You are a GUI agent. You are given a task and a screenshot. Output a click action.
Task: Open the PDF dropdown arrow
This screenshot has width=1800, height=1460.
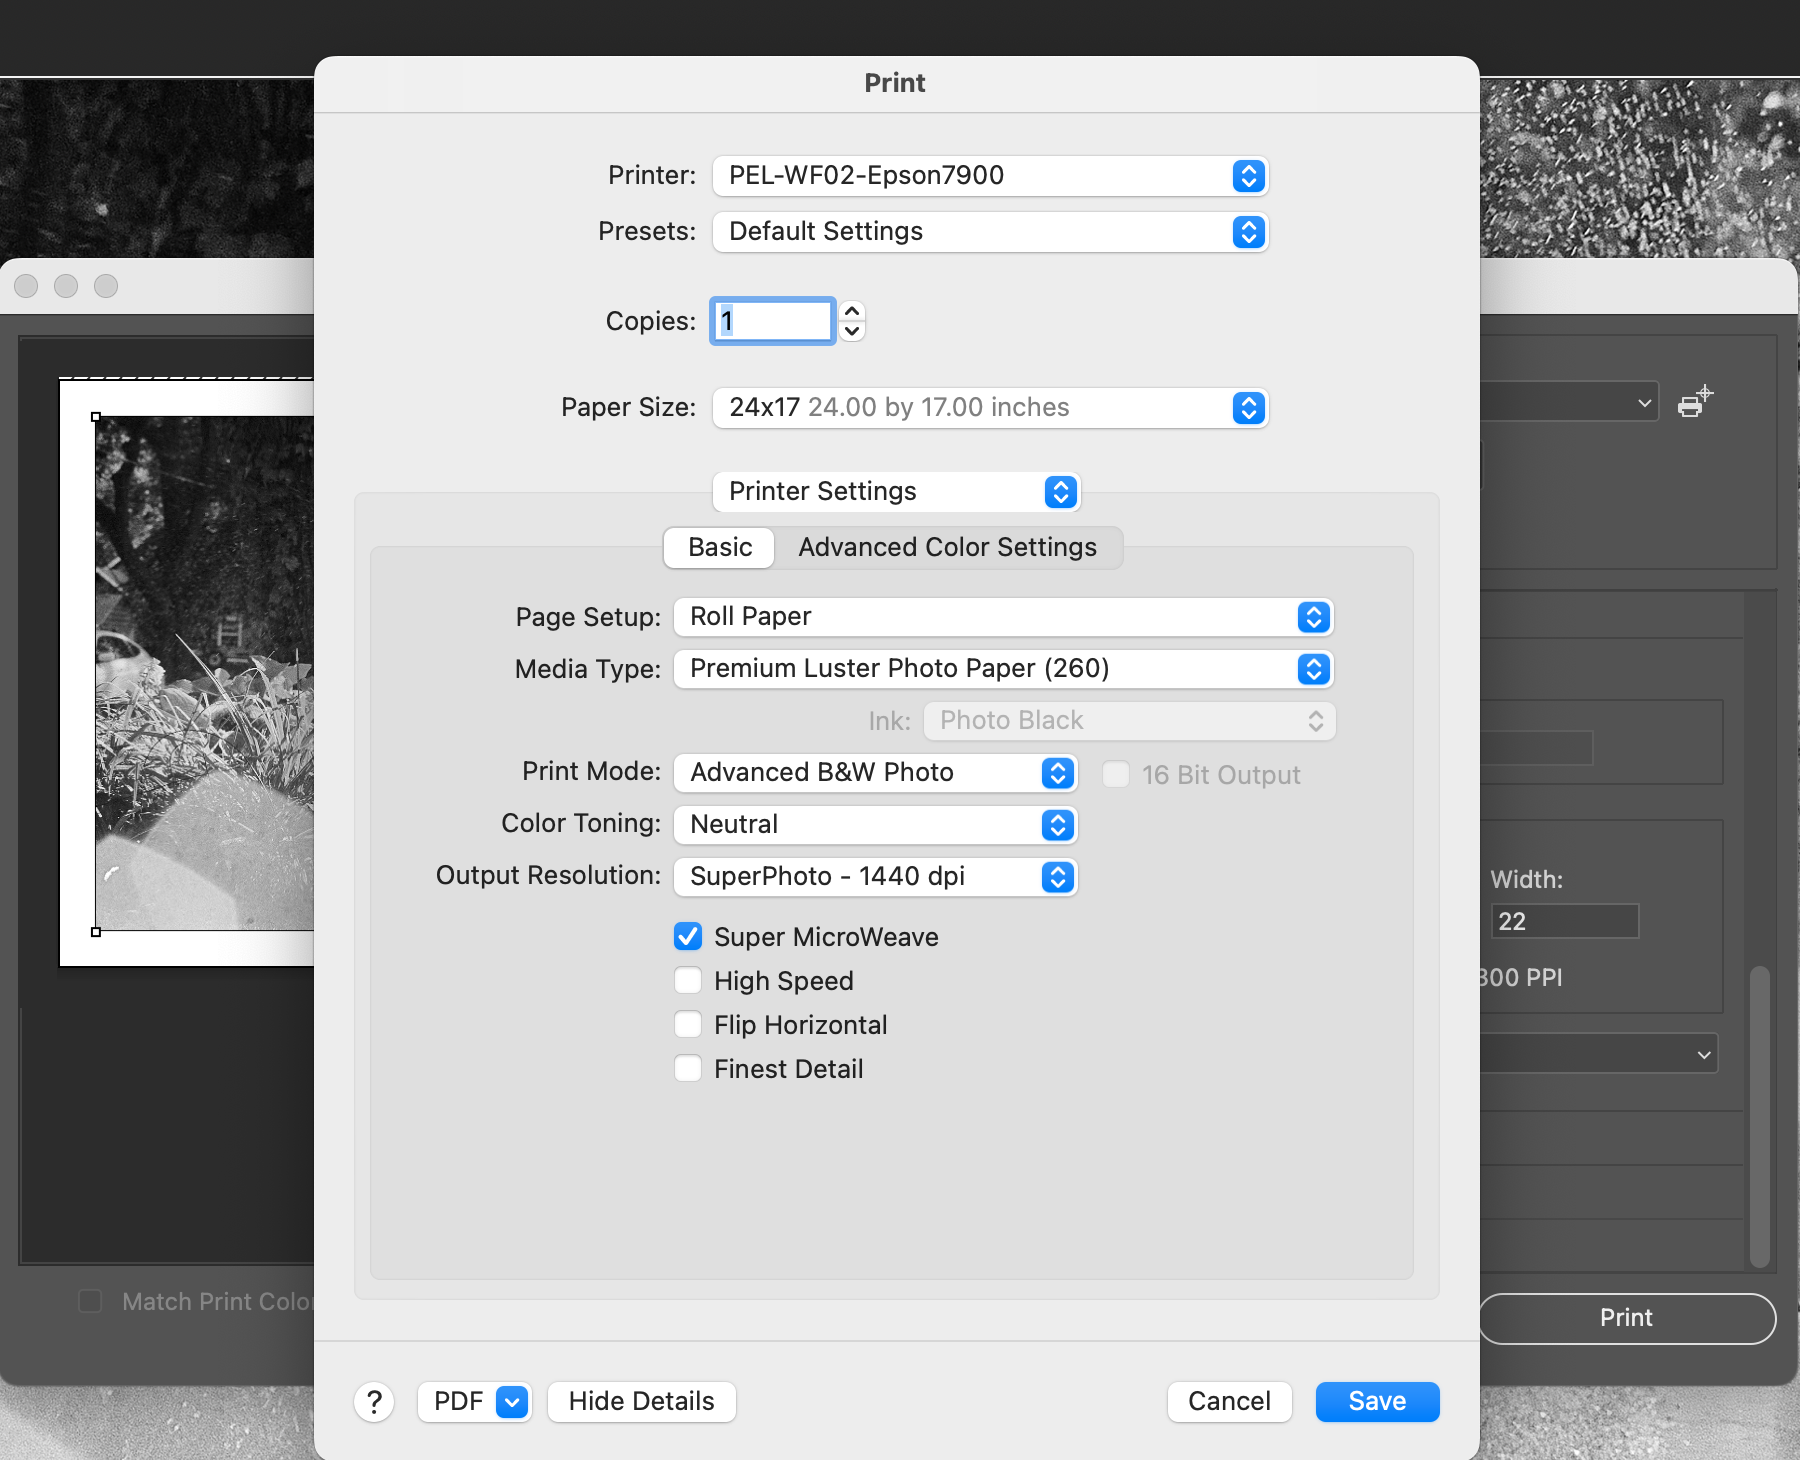tap(512, 1402)
